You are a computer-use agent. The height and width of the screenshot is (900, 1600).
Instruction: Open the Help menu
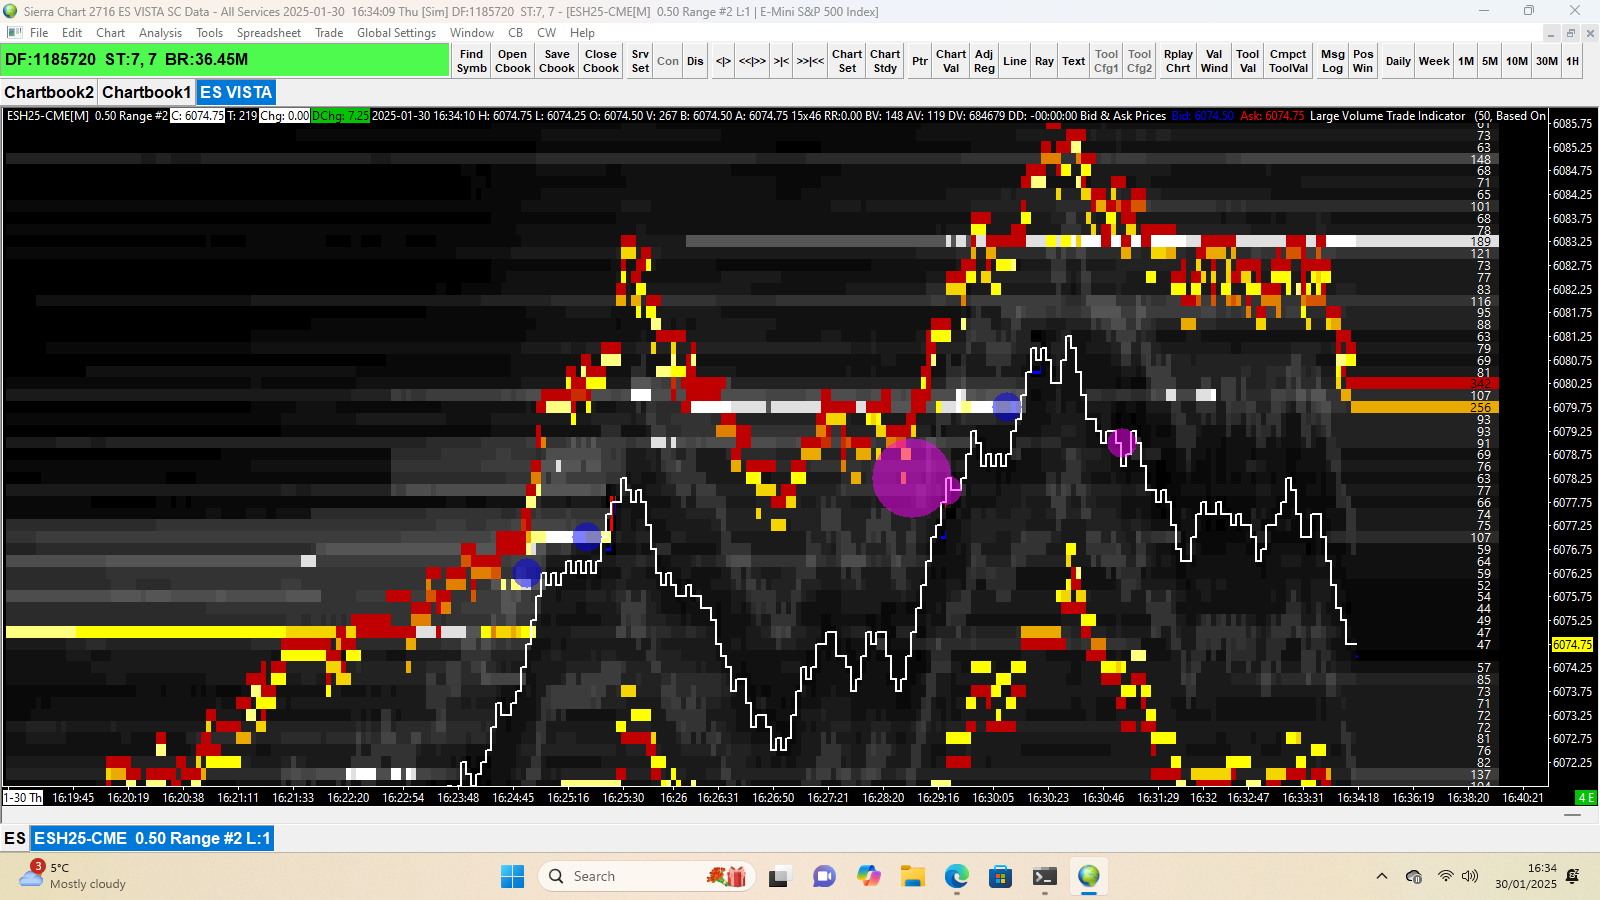pyautogui.click(x=582, y=33)
